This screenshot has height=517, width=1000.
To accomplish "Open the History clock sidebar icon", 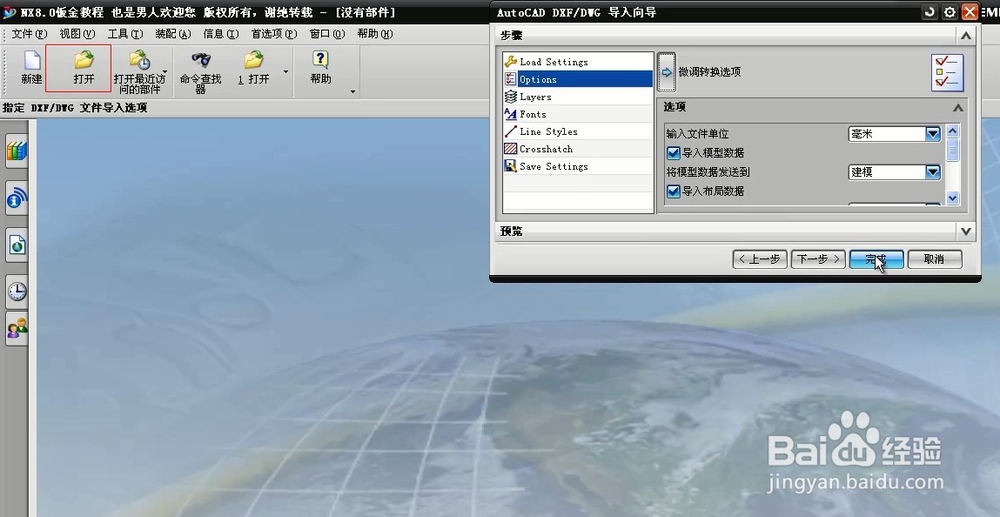I will click(17, 291).
